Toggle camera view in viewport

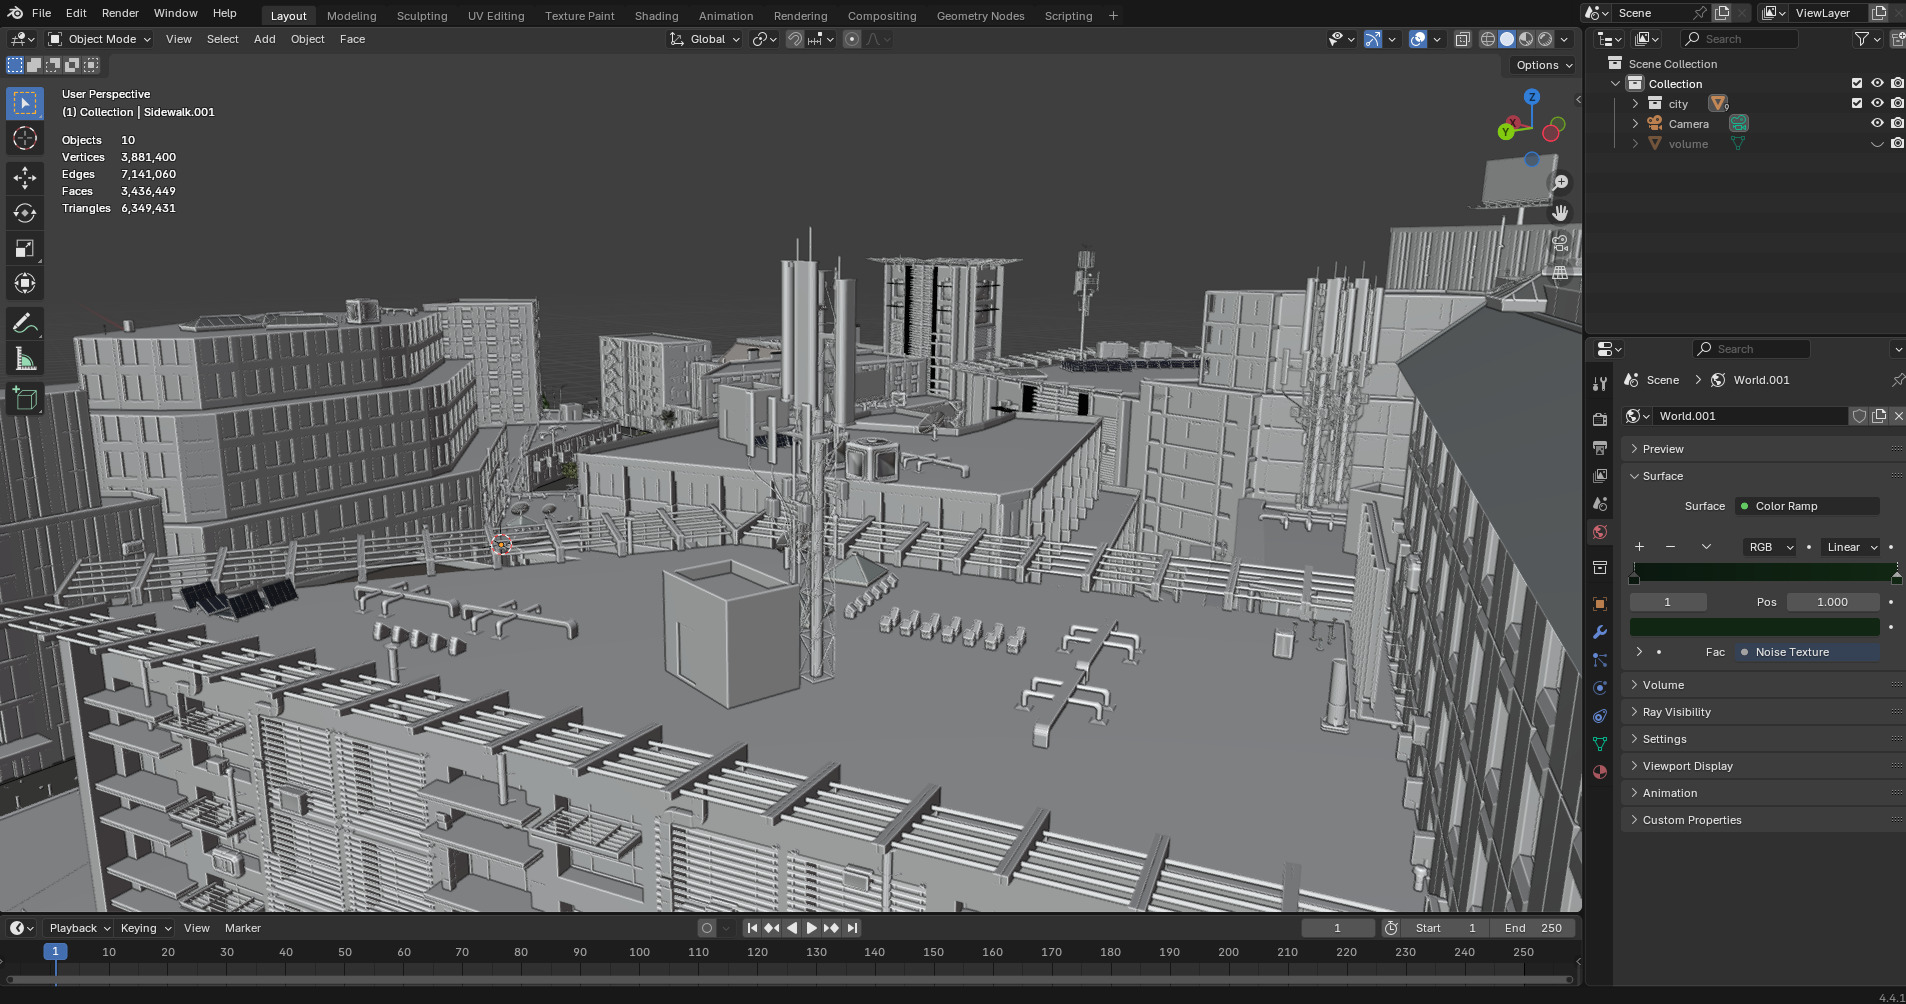pos(1560,243)
